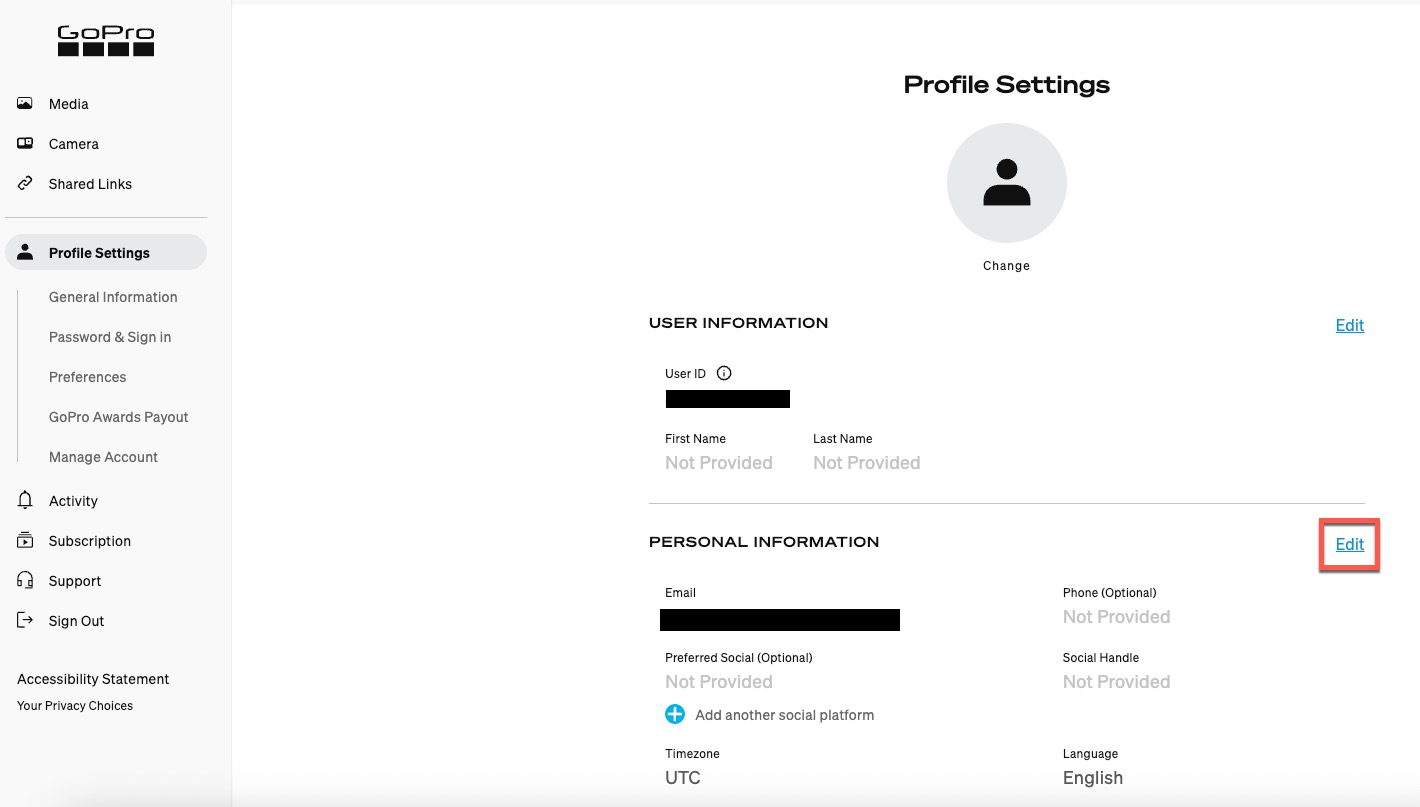Click Change under the profile picture
This screenshot has height=807, width=1420.
(1006, 266)
